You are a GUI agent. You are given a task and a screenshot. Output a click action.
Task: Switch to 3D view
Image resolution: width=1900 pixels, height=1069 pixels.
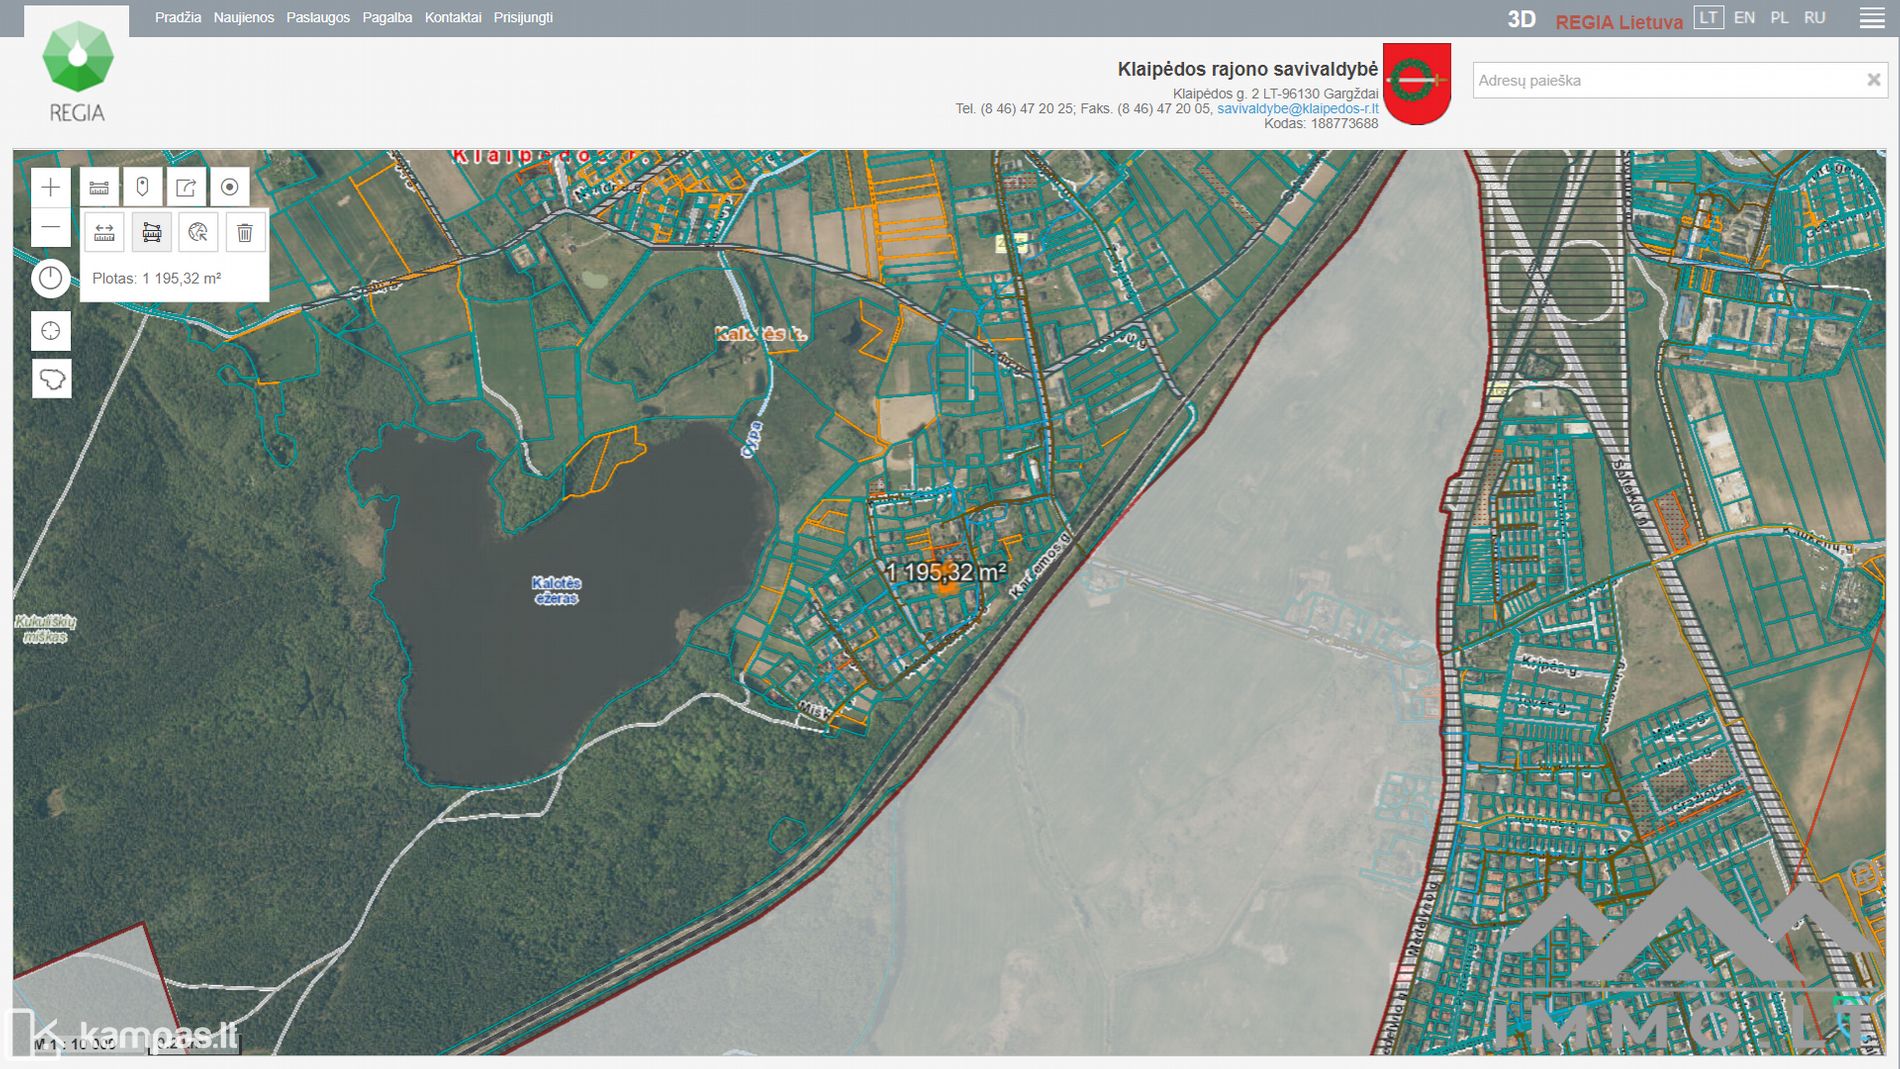(x=1521, y=20)
